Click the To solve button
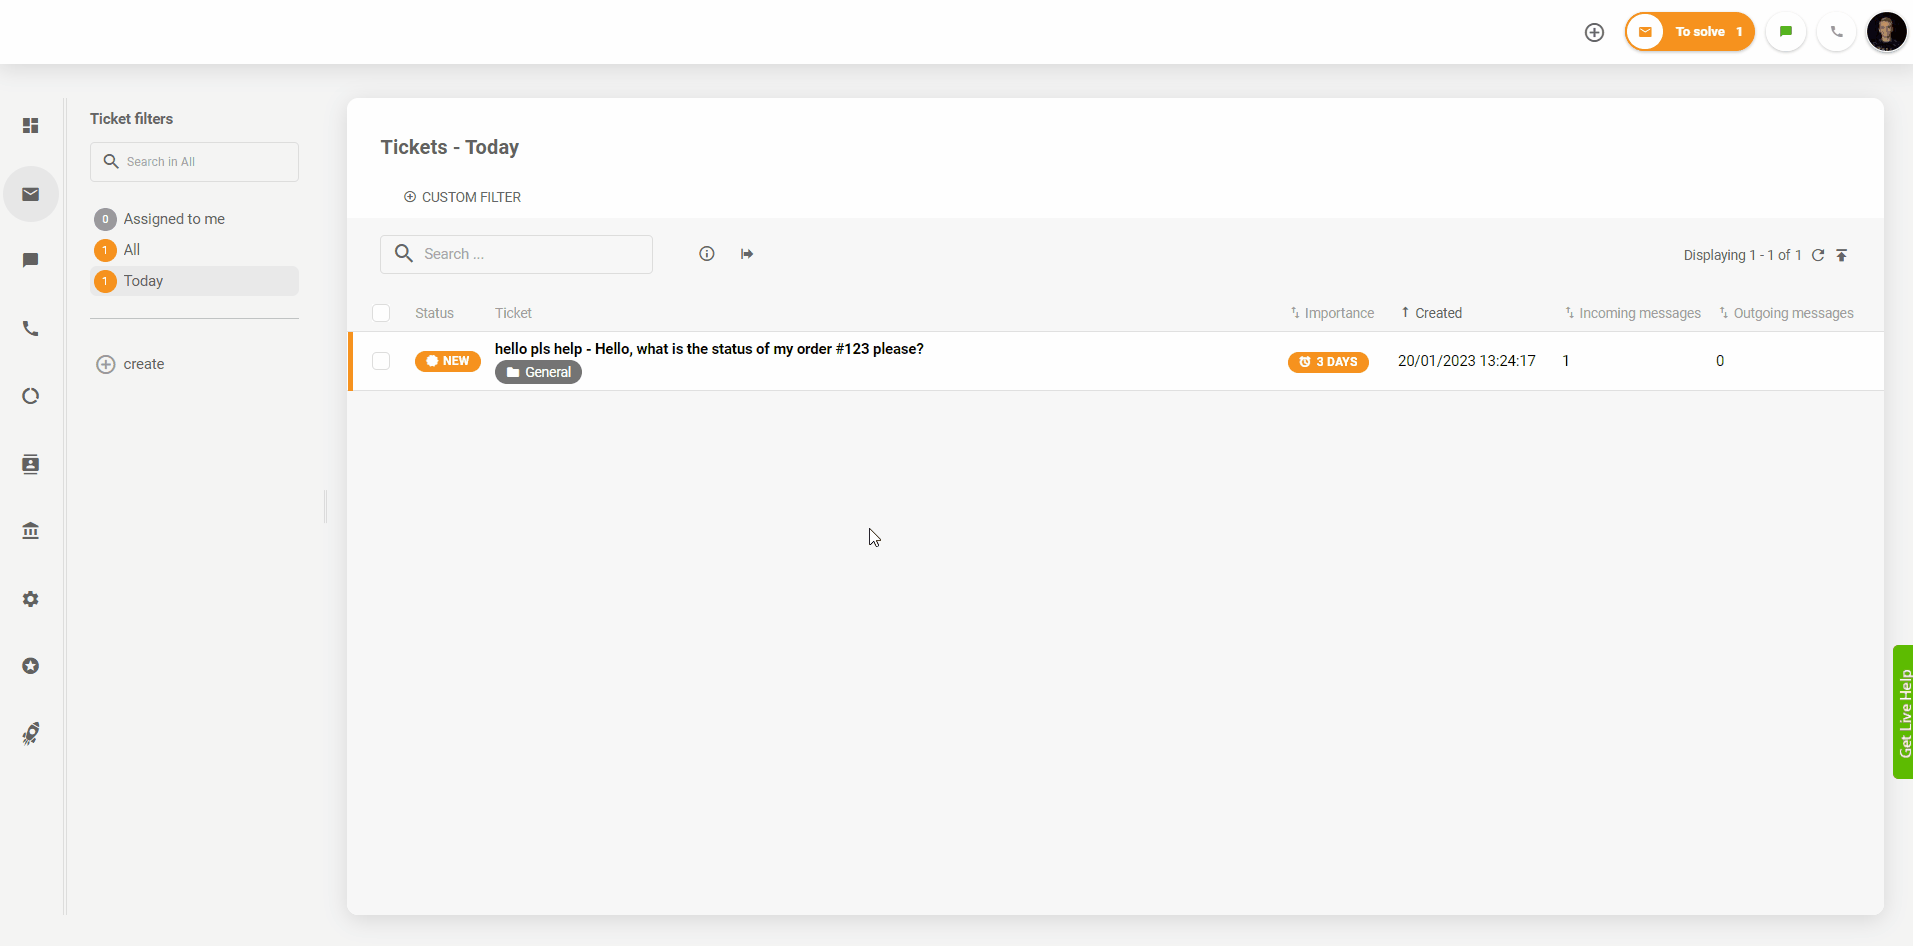The image size is (1913, 946). [x=1690, y=32]
